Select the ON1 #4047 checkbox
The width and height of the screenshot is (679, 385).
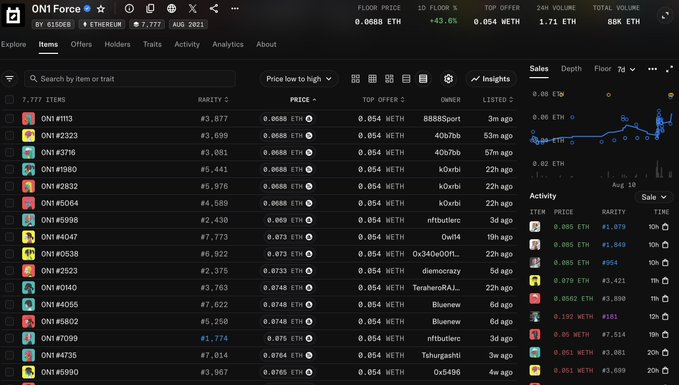[x=10, y=237]
